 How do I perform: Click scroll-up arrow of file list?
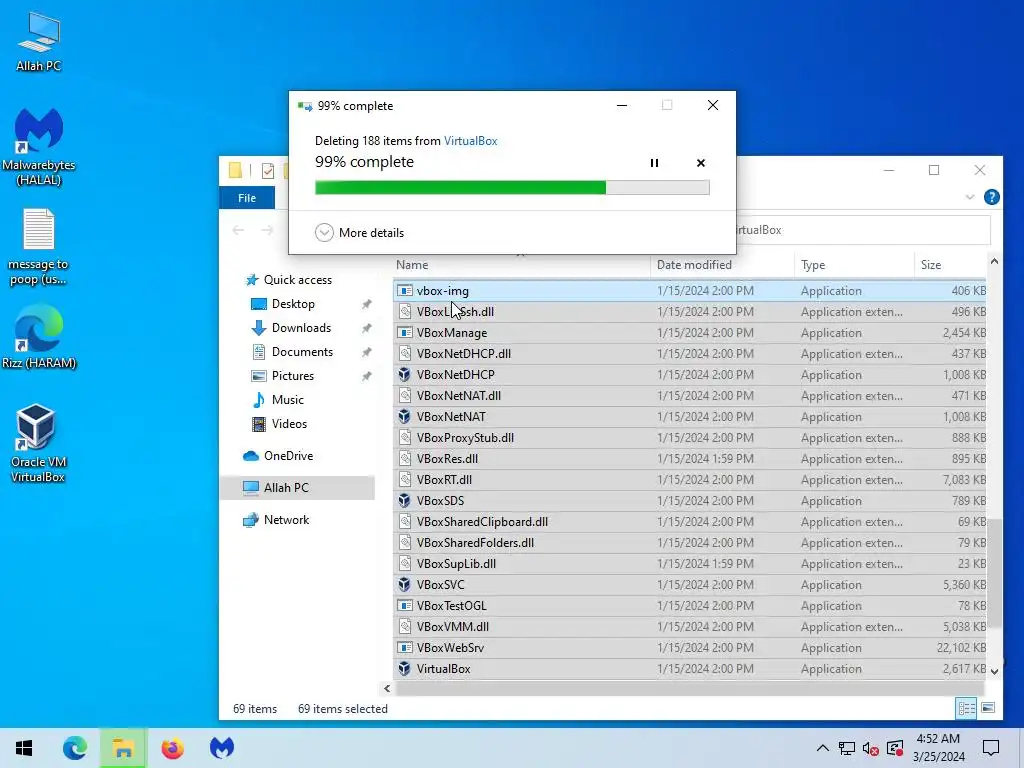[994, 262]
